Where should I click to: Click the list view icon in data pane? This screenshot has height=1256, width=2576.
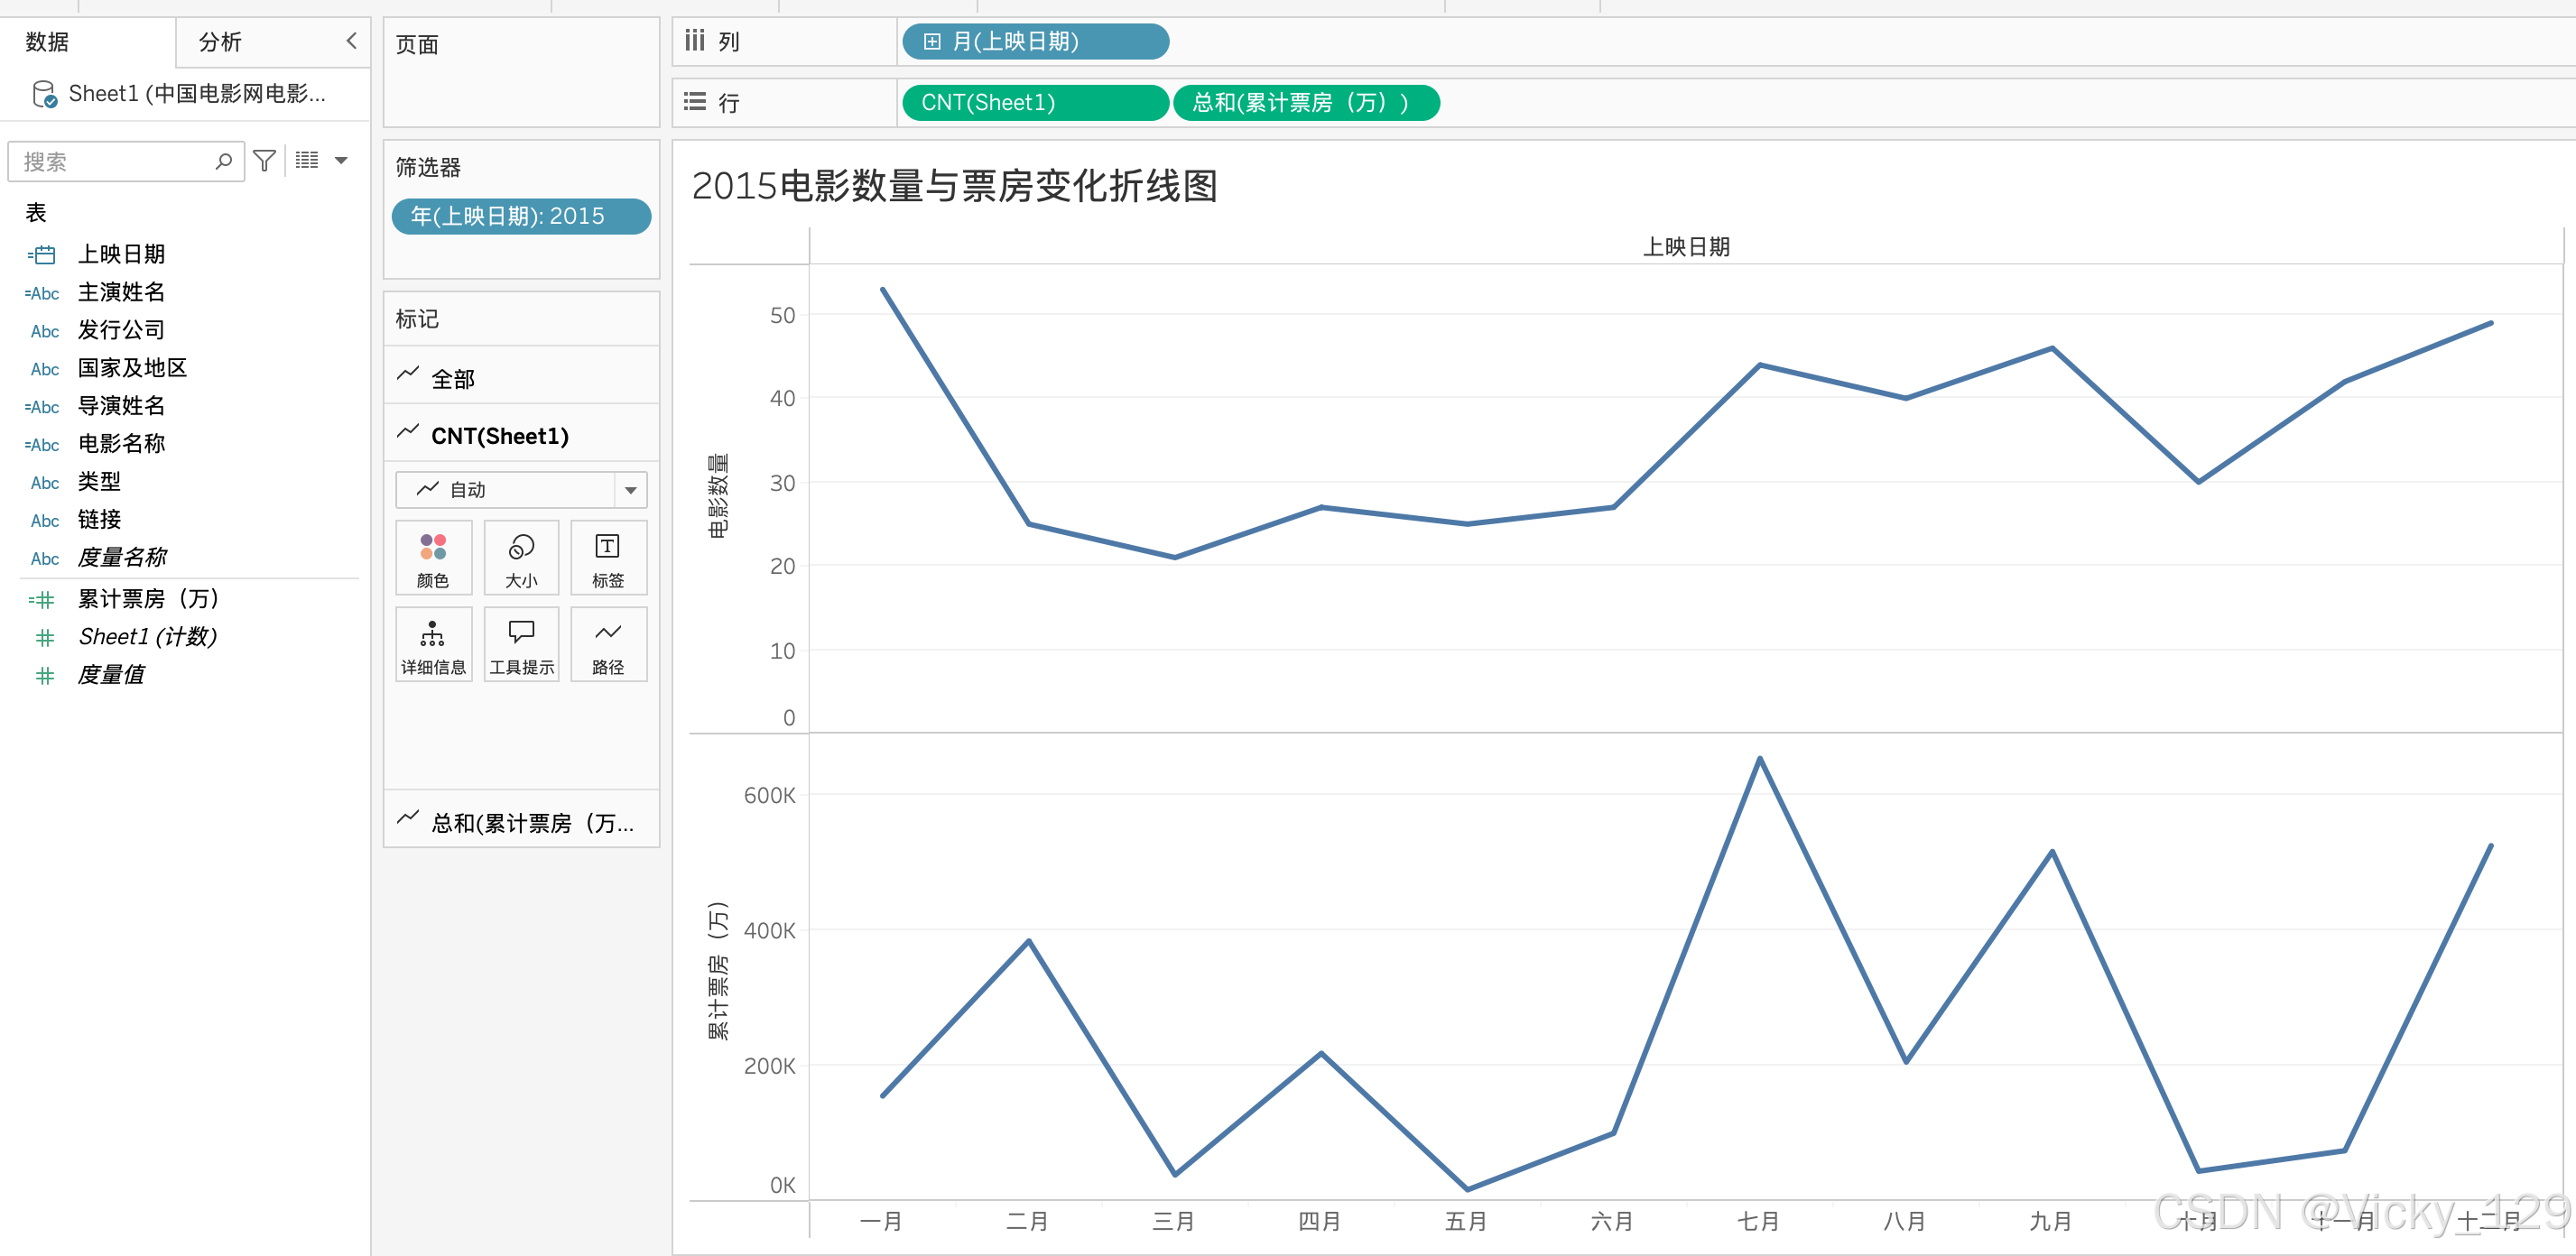pos(307,161)
